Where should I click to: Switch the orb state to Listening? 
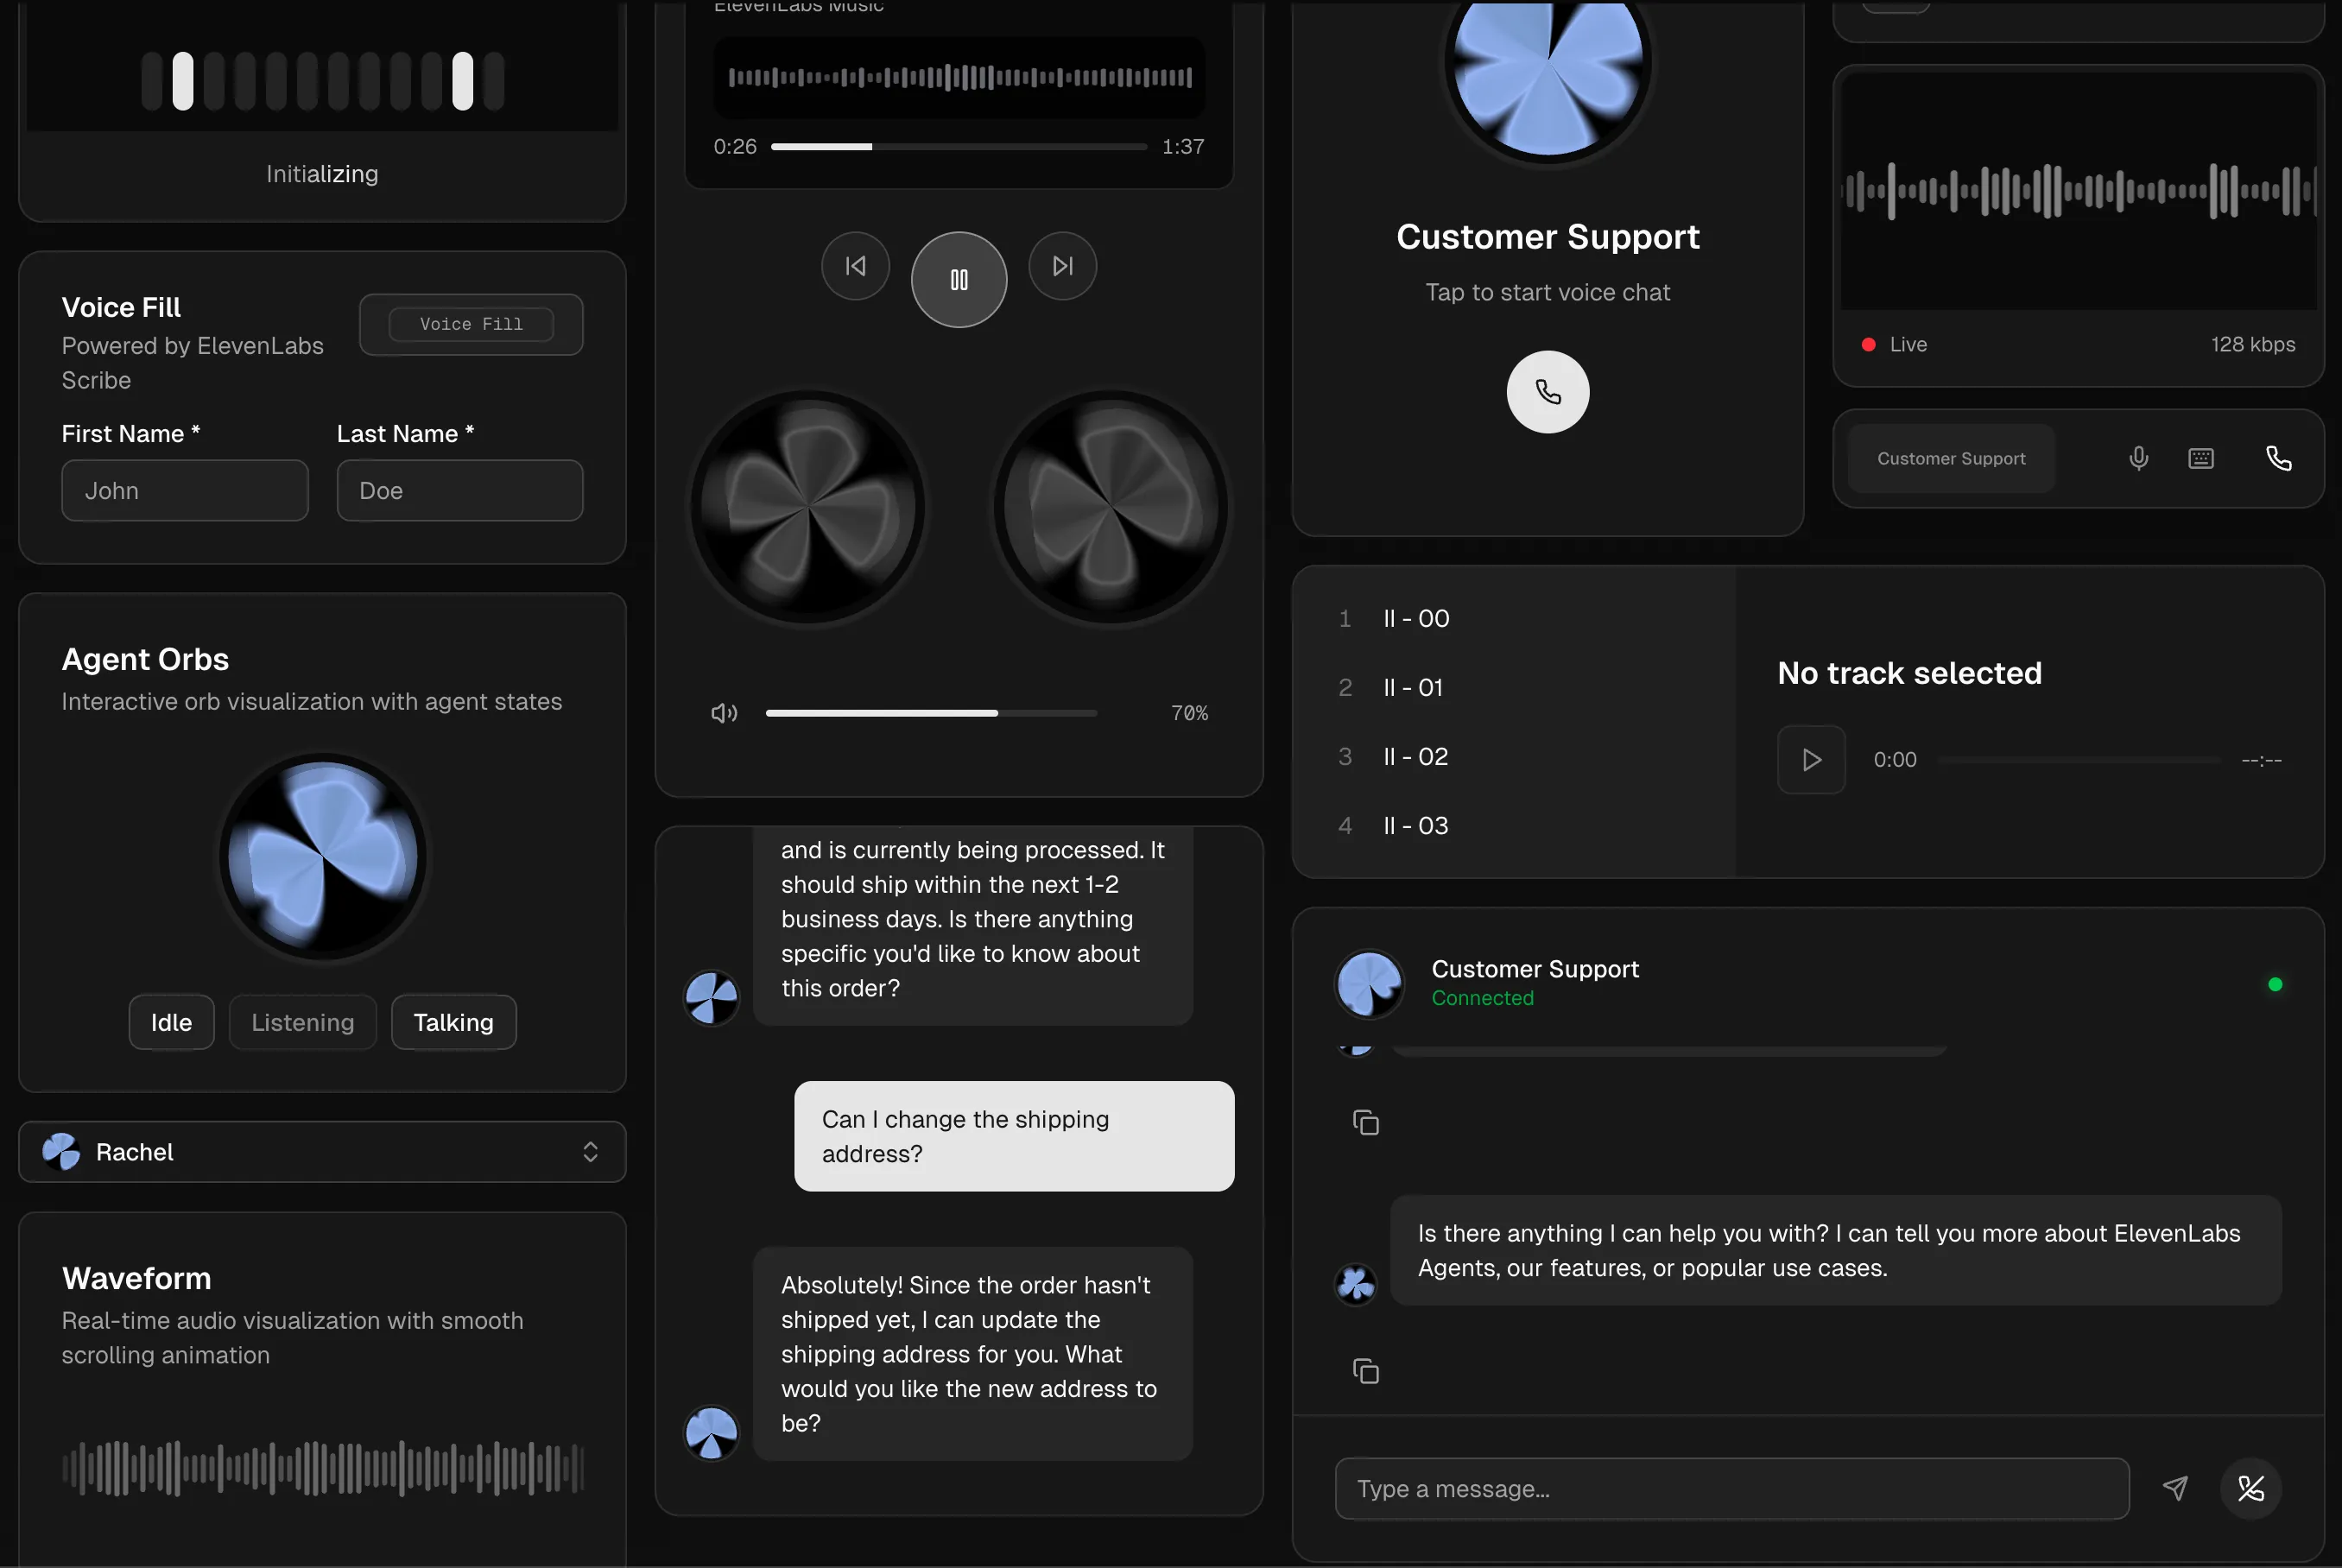pyautogui.click(x=302, y=1022)
